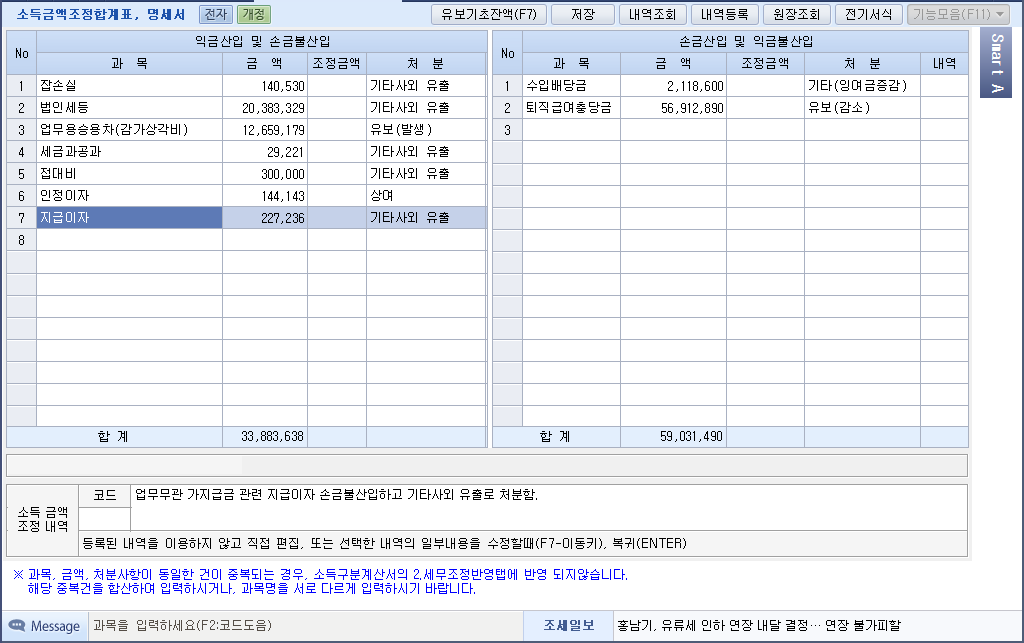The width and height of the screenshot is (1024, 643).
Task: Click the amount 140,530
Action: pos(283,86)
